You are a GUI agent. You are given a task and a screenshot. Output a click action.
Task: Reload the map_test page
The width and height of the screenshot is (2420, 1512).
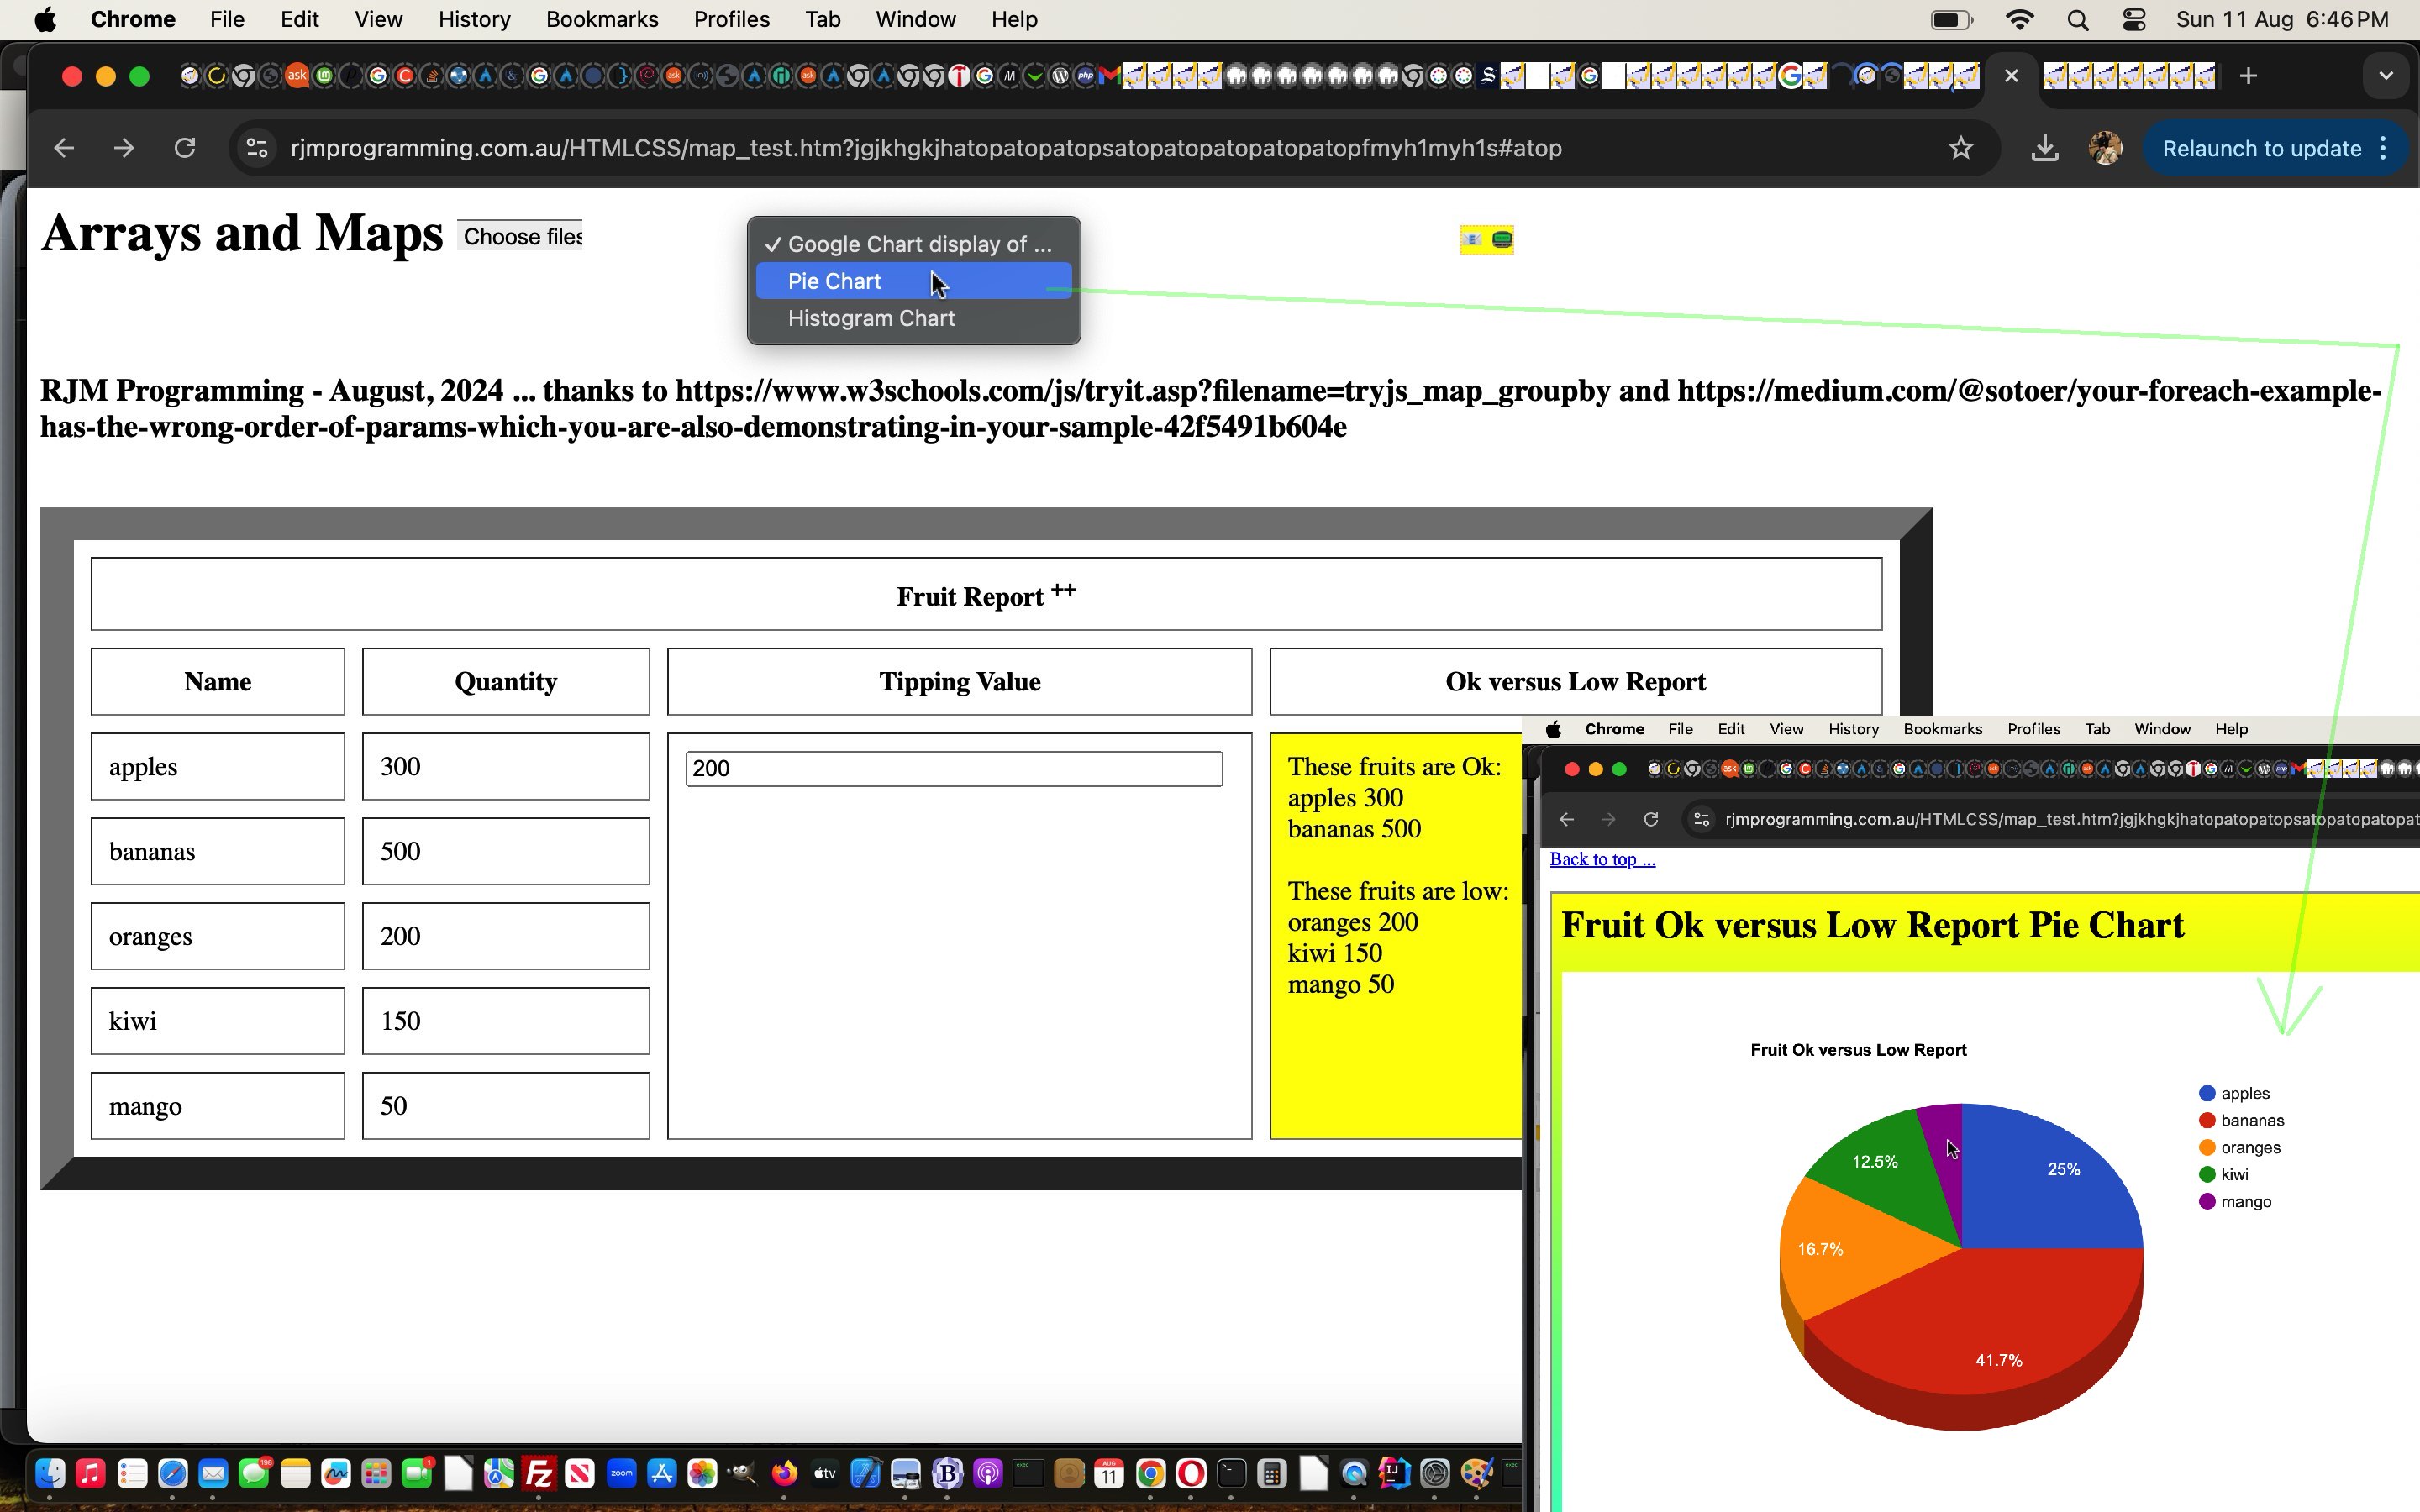185,148
